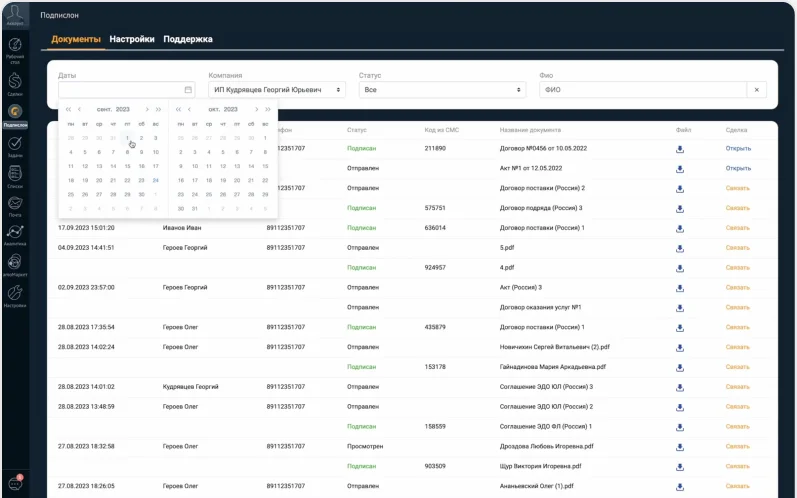The image size is (797, 498).
Task: Download Соглашение ЭДО ЮЛ (Россия) 3
Action: click(x=680, y=387)
